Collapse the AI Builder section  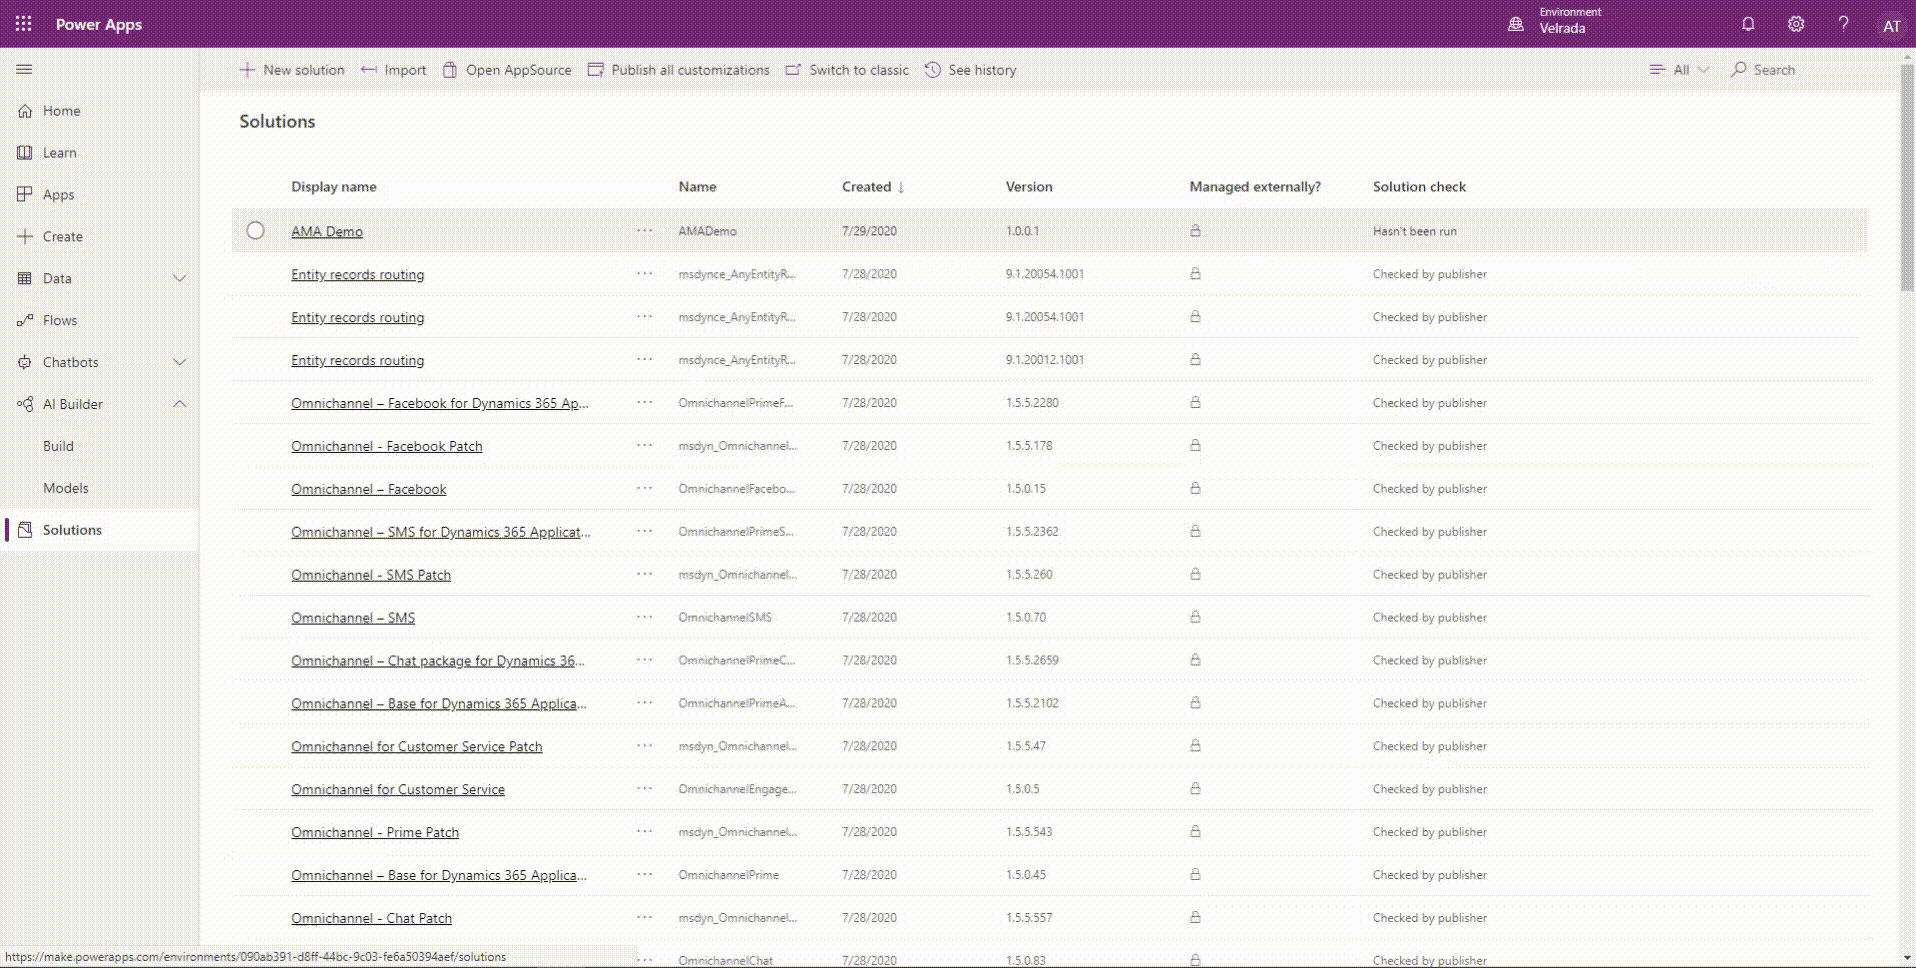(x=179, y=403)
